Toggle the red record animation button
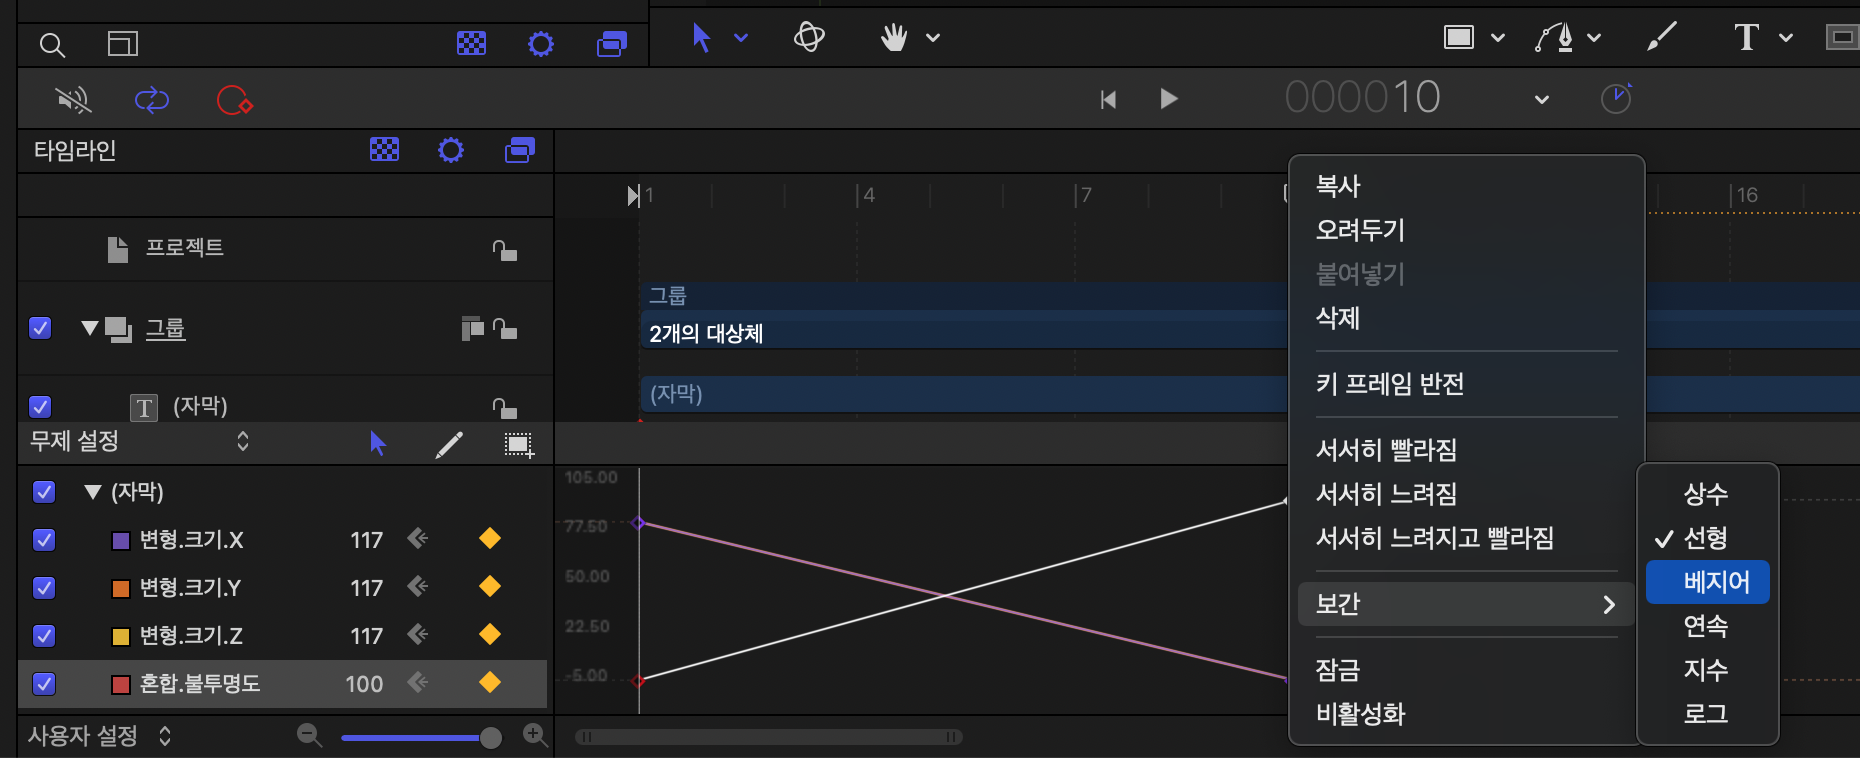 234,100
